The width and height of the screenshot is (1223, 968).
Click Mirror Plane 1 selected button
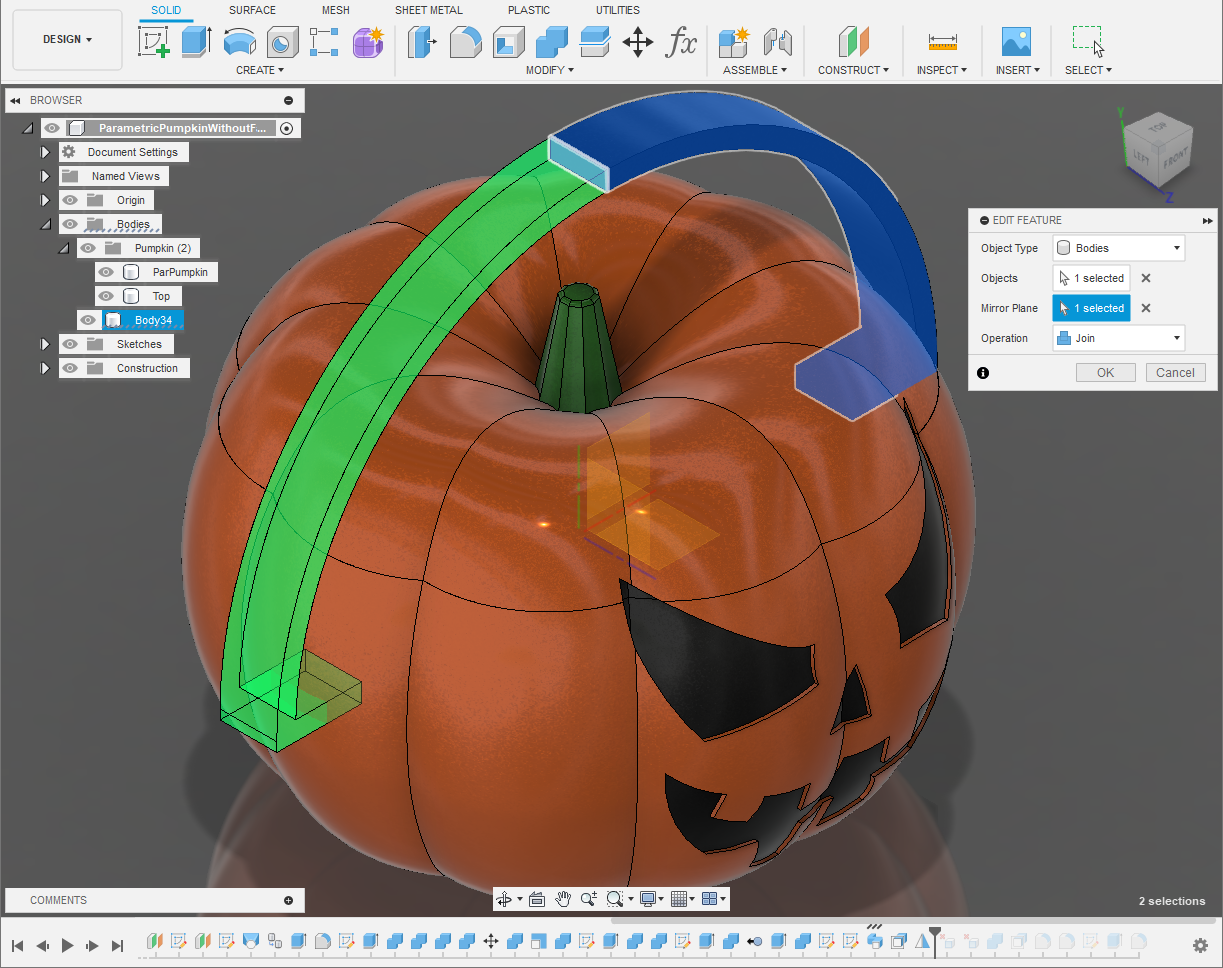(1091, 308)
